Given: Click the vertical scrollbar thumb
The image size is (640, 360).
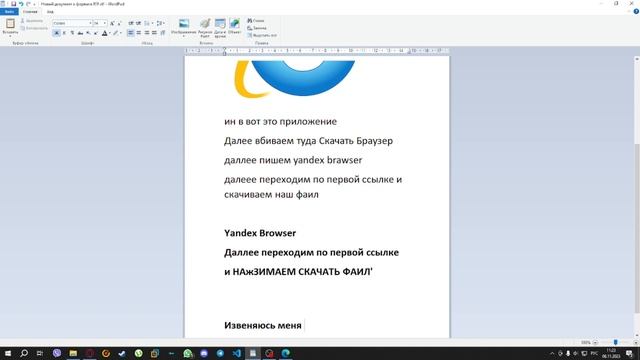Looking at the screenshot, I should pyautogui.click(x=636, y=228).
